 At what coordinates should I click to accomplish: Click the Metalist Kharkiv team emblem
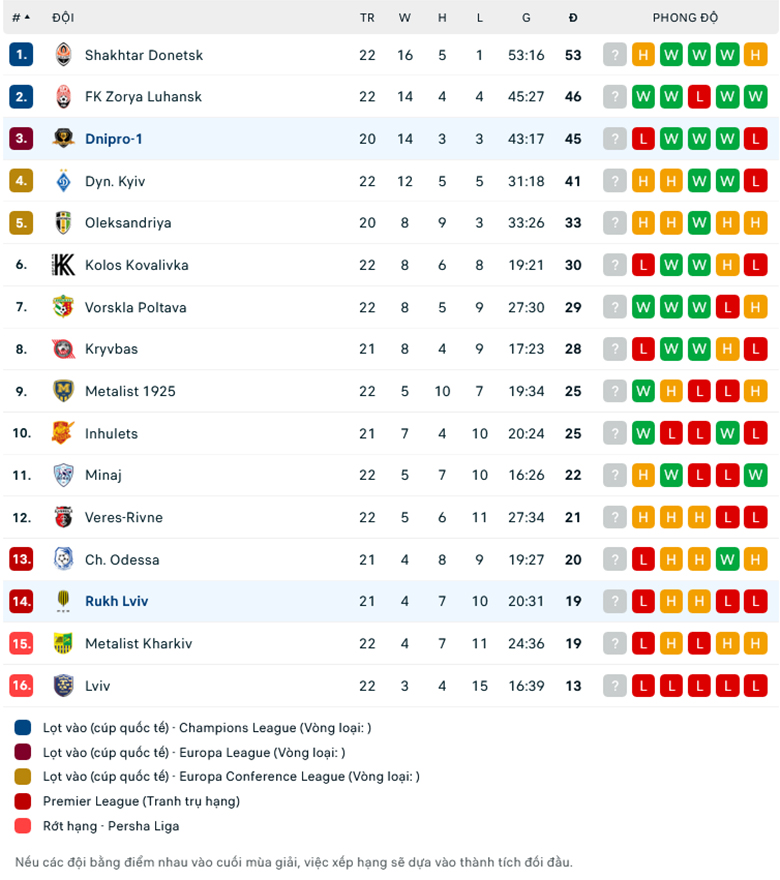(x=63, y=643)
